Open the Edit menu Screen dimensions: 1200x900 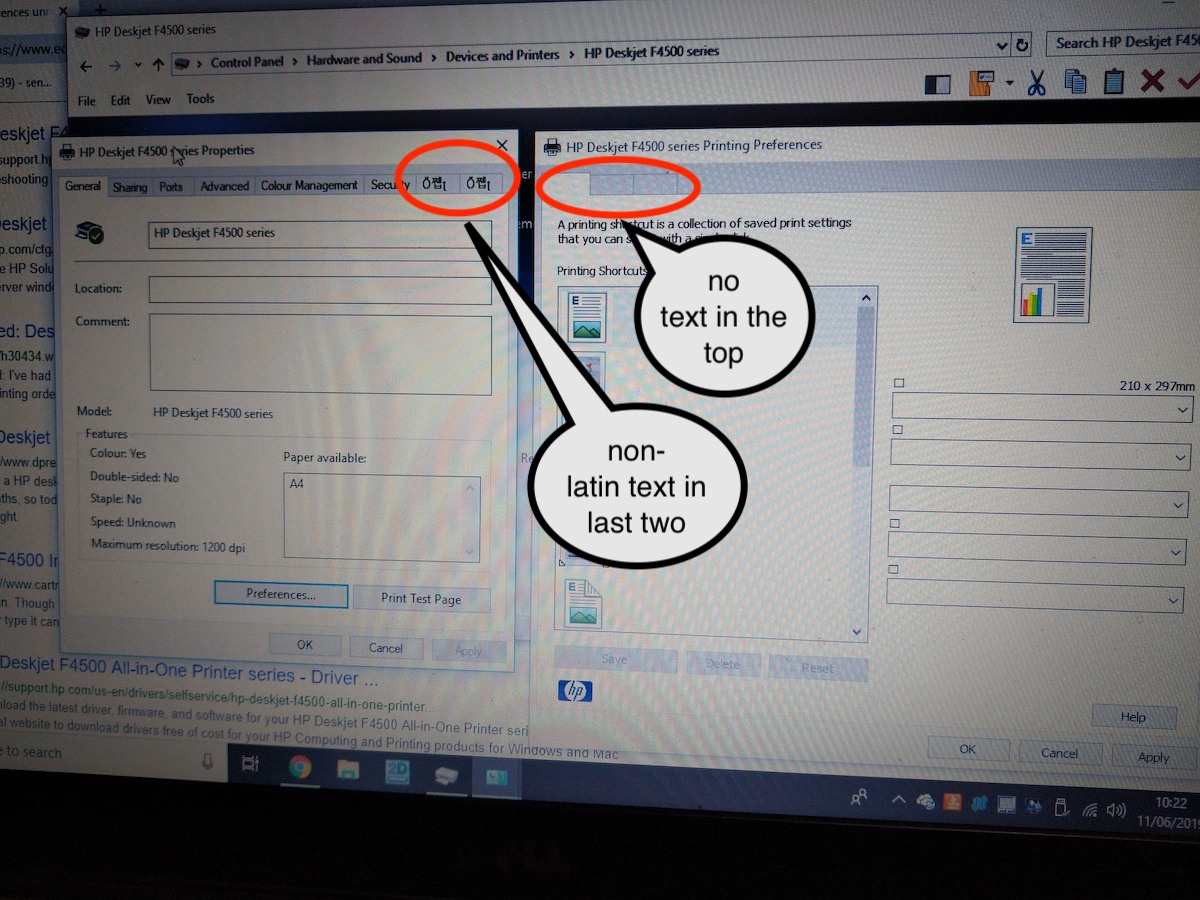pyautogui.click(x=120, y=100)
